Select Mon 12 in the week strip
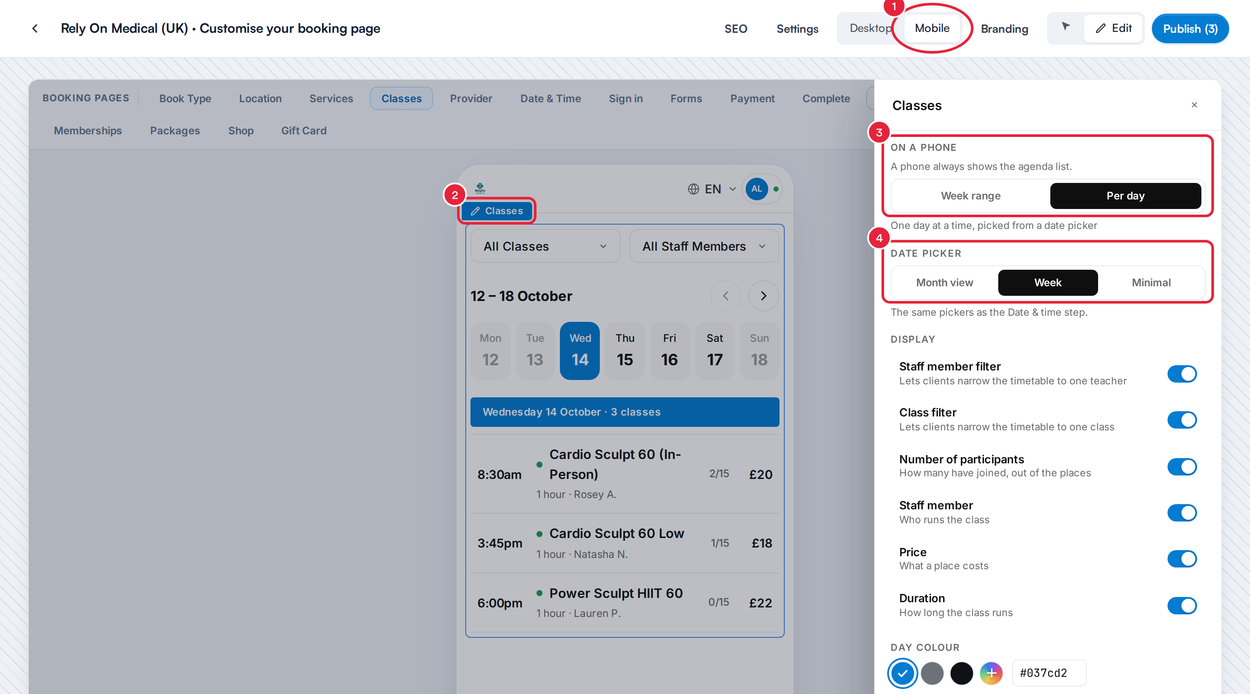Screen dimensions: 1250x694 (490, 351)
